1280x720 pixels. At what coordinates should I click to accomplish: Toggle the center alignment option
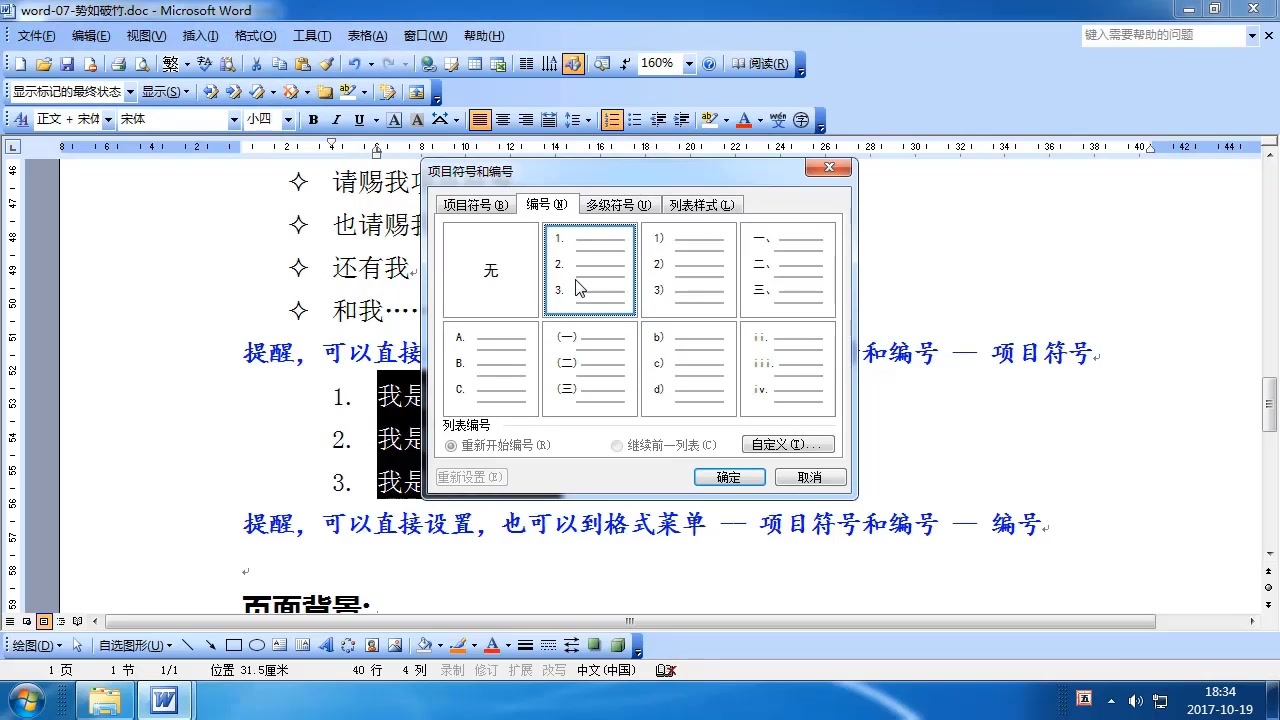pos(504,119)
